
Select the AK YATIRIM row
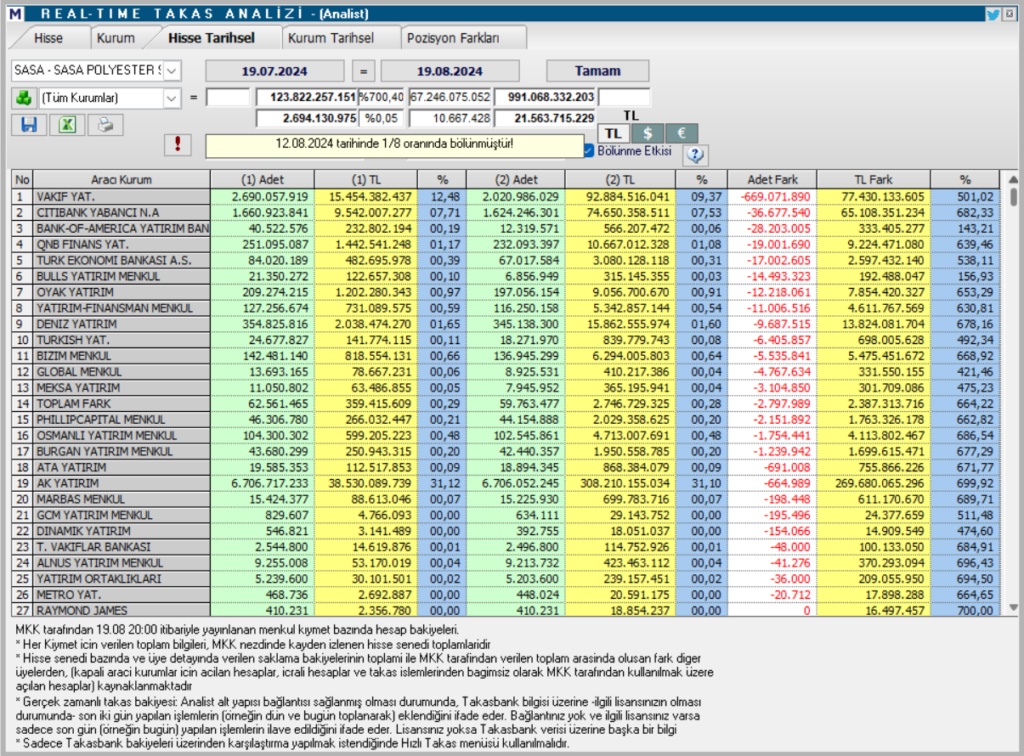pyautogui.click(x=506, y=483)
